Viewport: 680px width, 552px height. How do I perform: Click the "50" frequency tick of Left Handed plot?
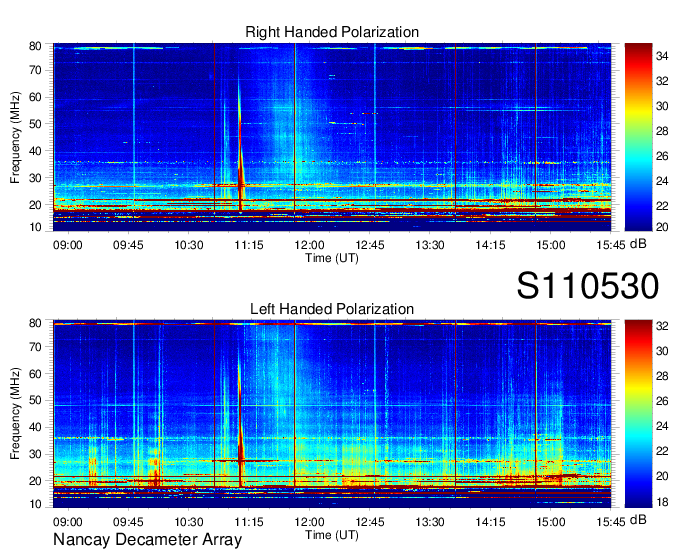pos(35,400)
